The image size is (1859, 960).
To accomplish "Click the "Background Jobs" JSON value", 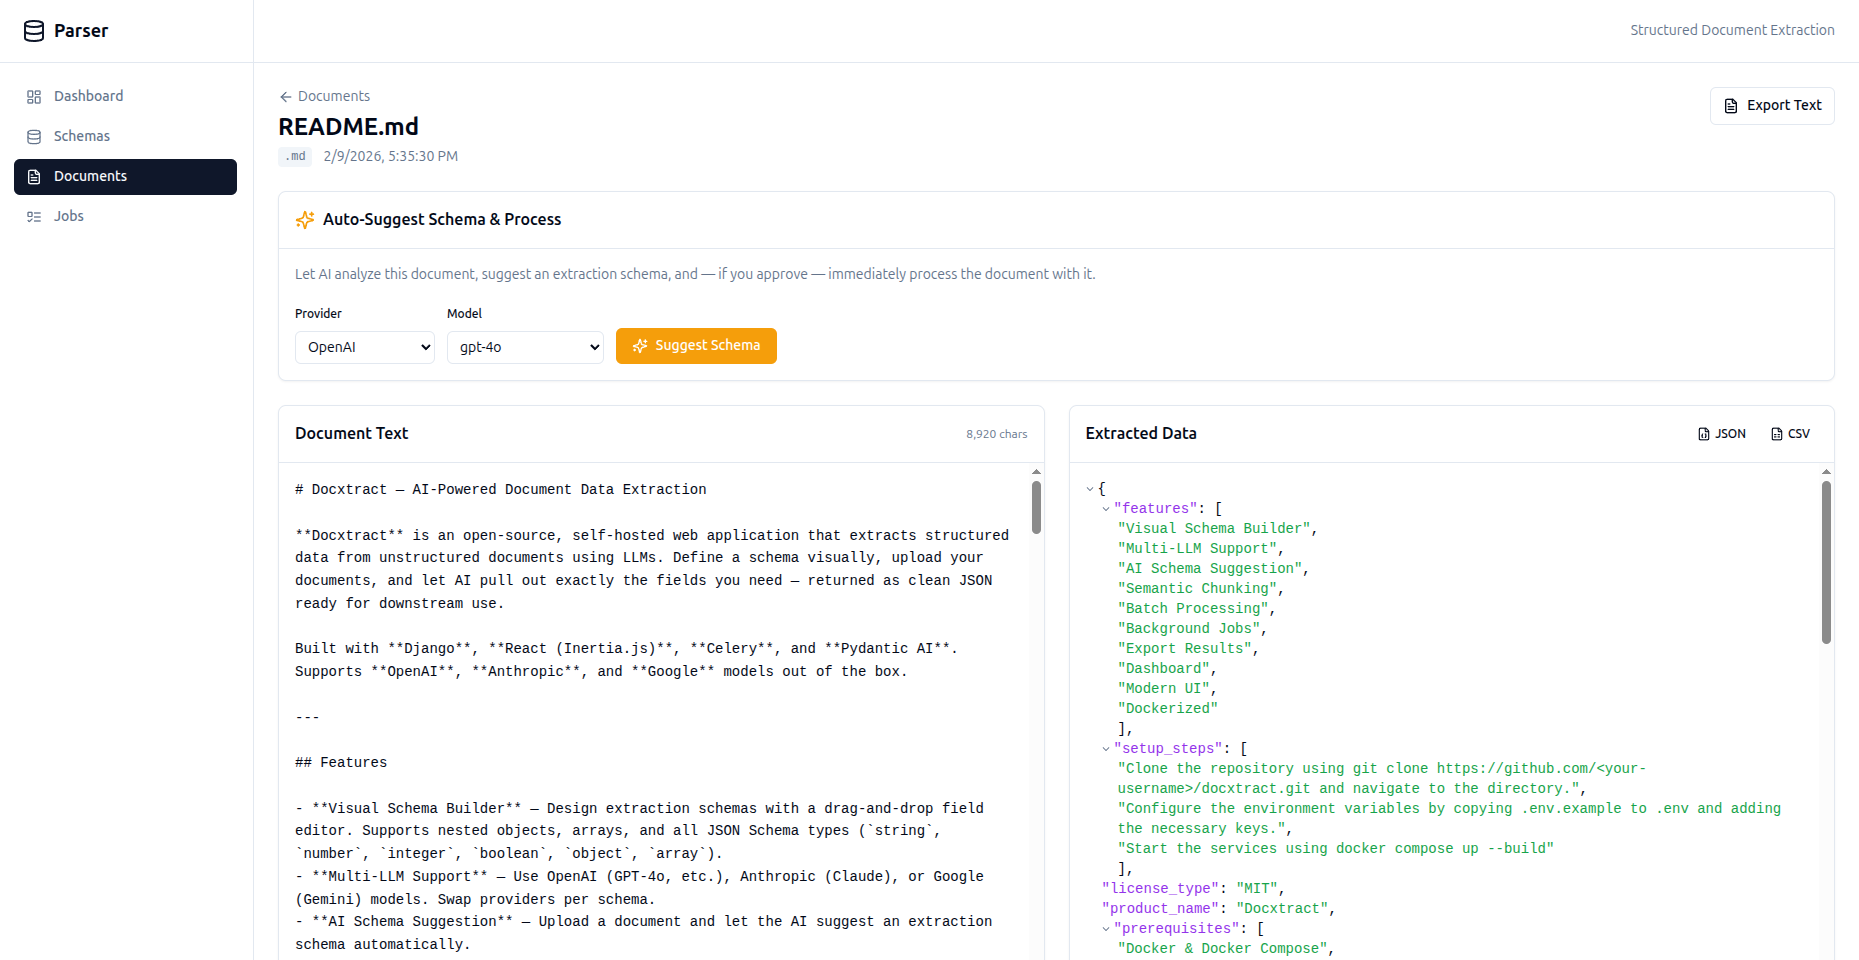I will coord(1189,629).
